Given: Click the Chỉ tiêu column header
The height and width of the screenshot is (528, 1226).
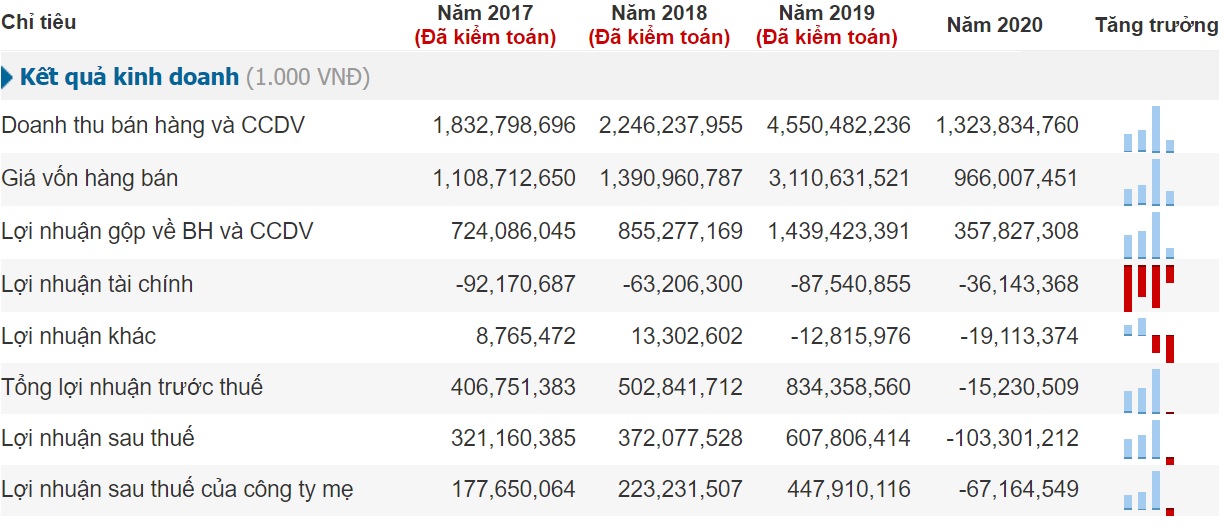Looking at the screenshot, I should [x=38, y=22].
